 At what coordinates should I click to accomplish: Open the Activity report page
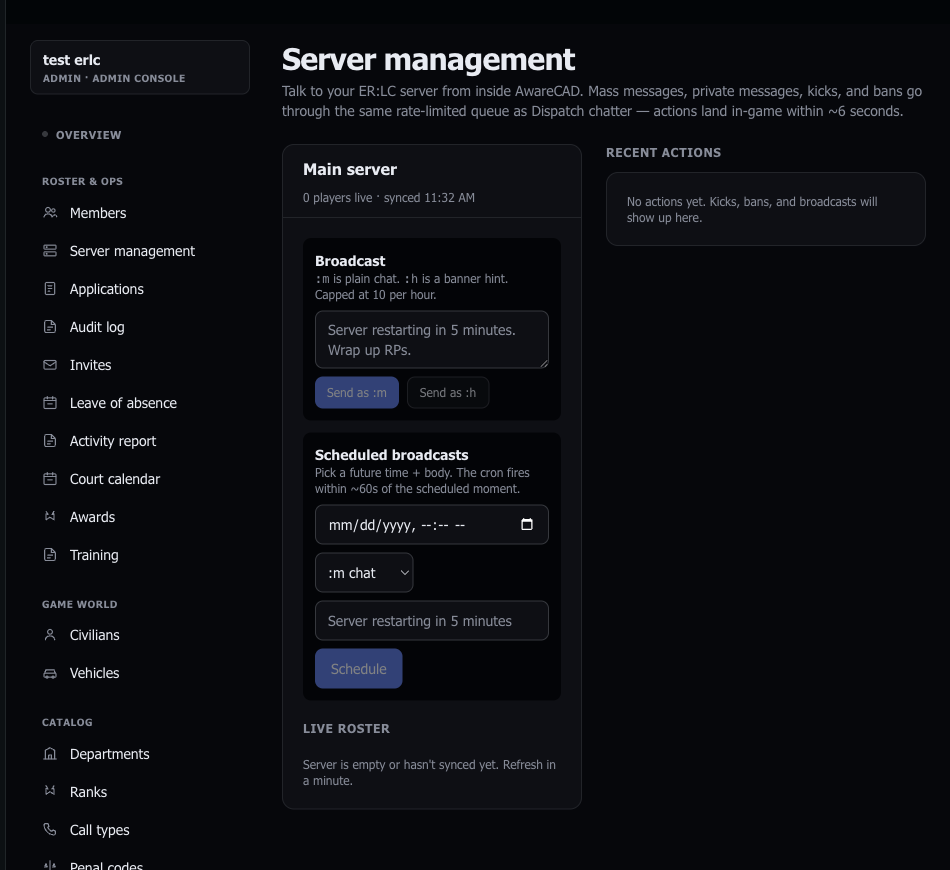coord(113,441)
